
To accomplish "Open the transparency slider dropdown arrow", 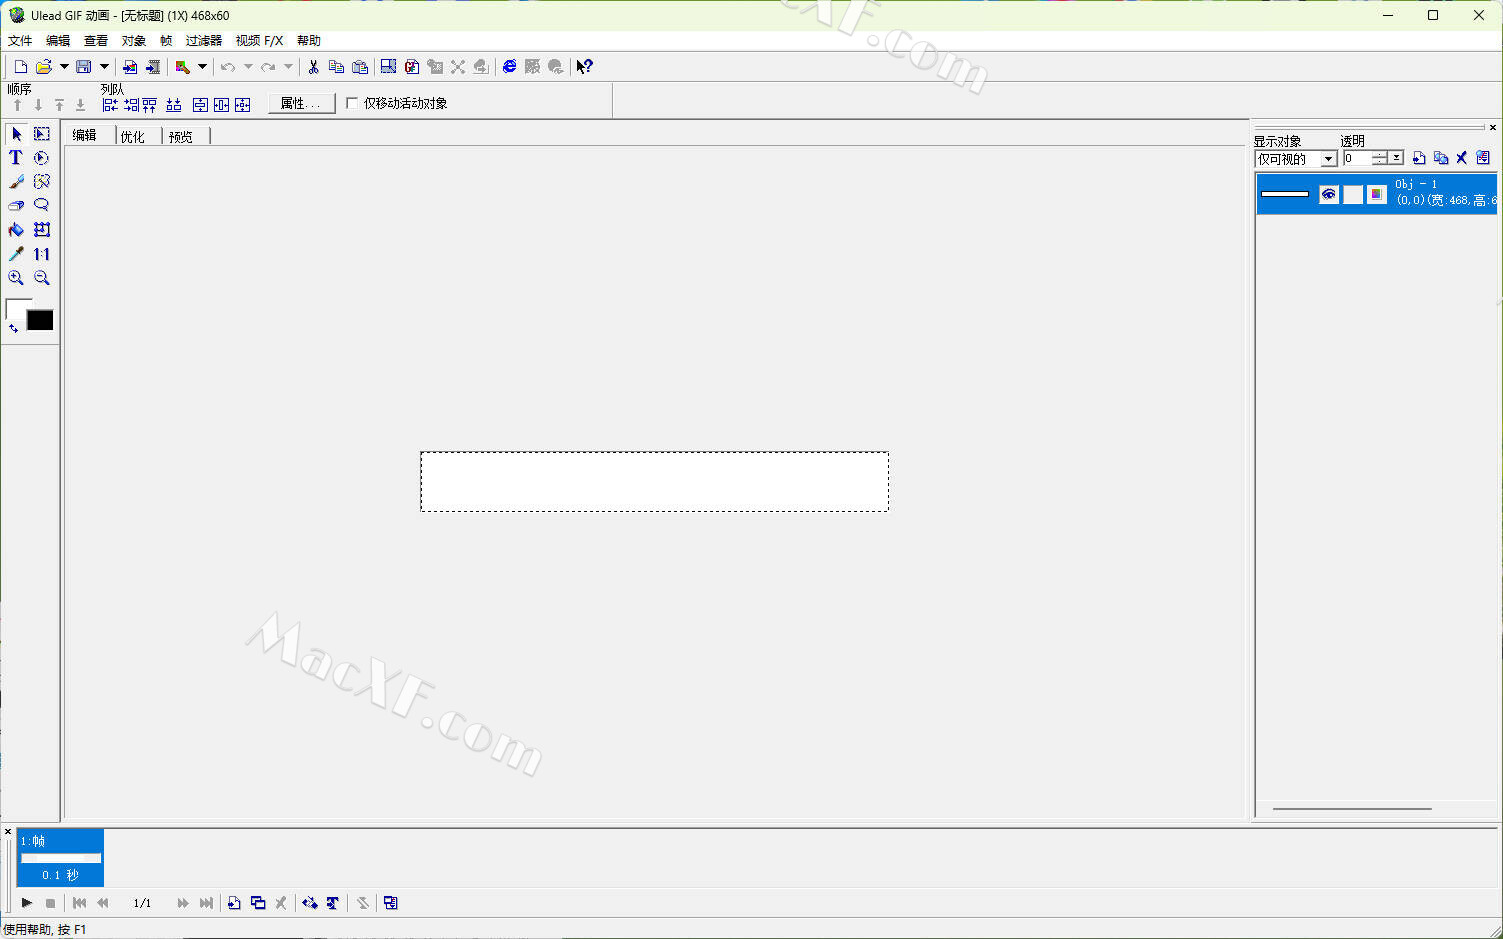I will point(1396,158).
